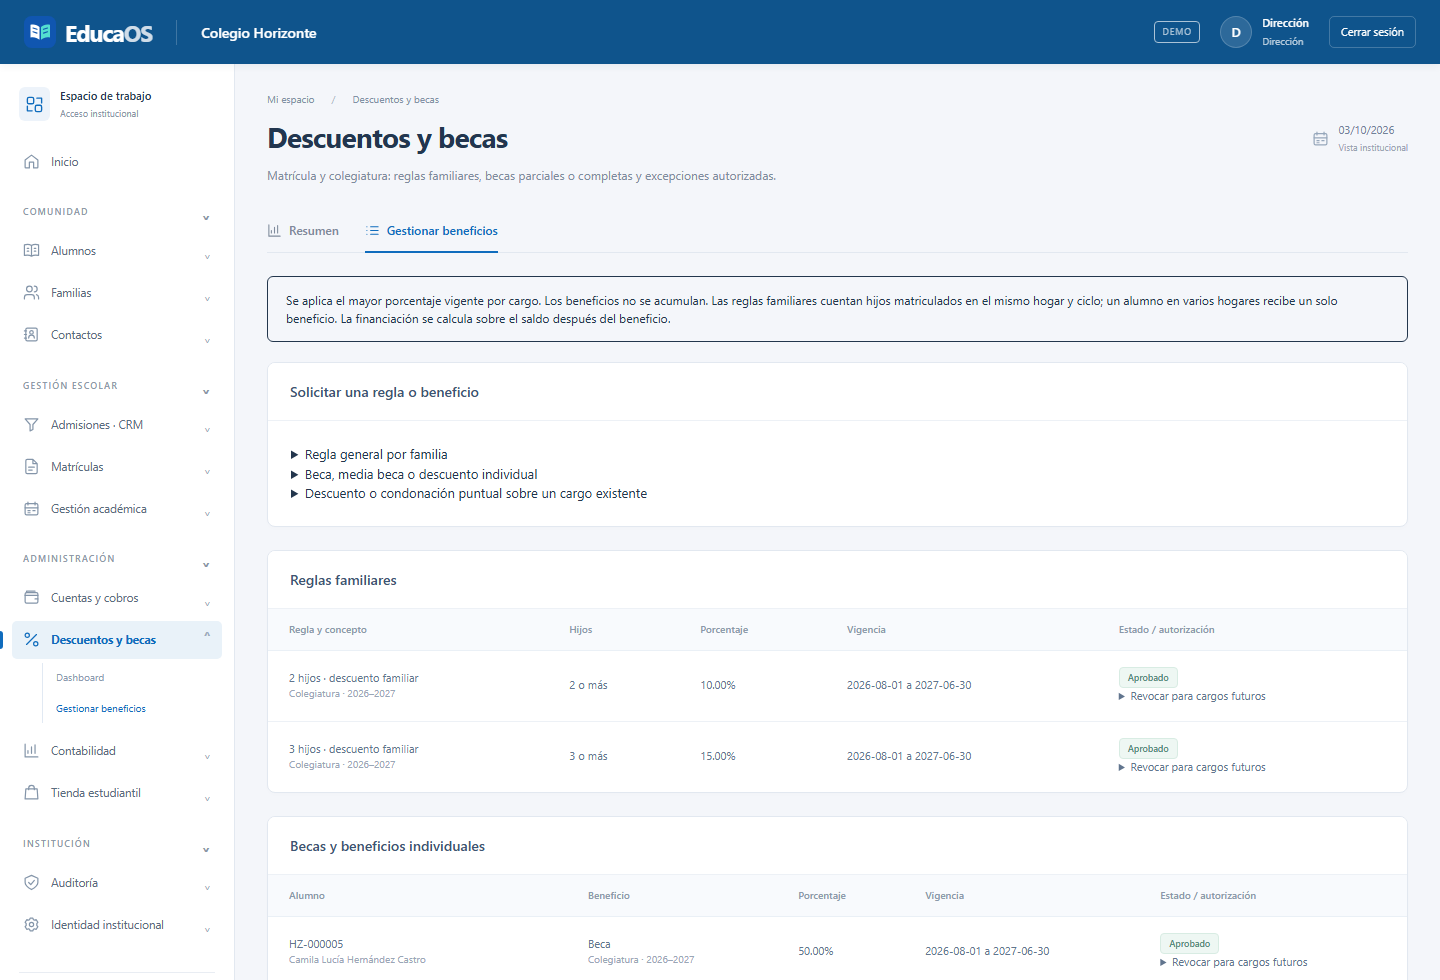
Task: Select the Gestionar beneficios tab
Action: pyautogui.click(x=431, y=231)
